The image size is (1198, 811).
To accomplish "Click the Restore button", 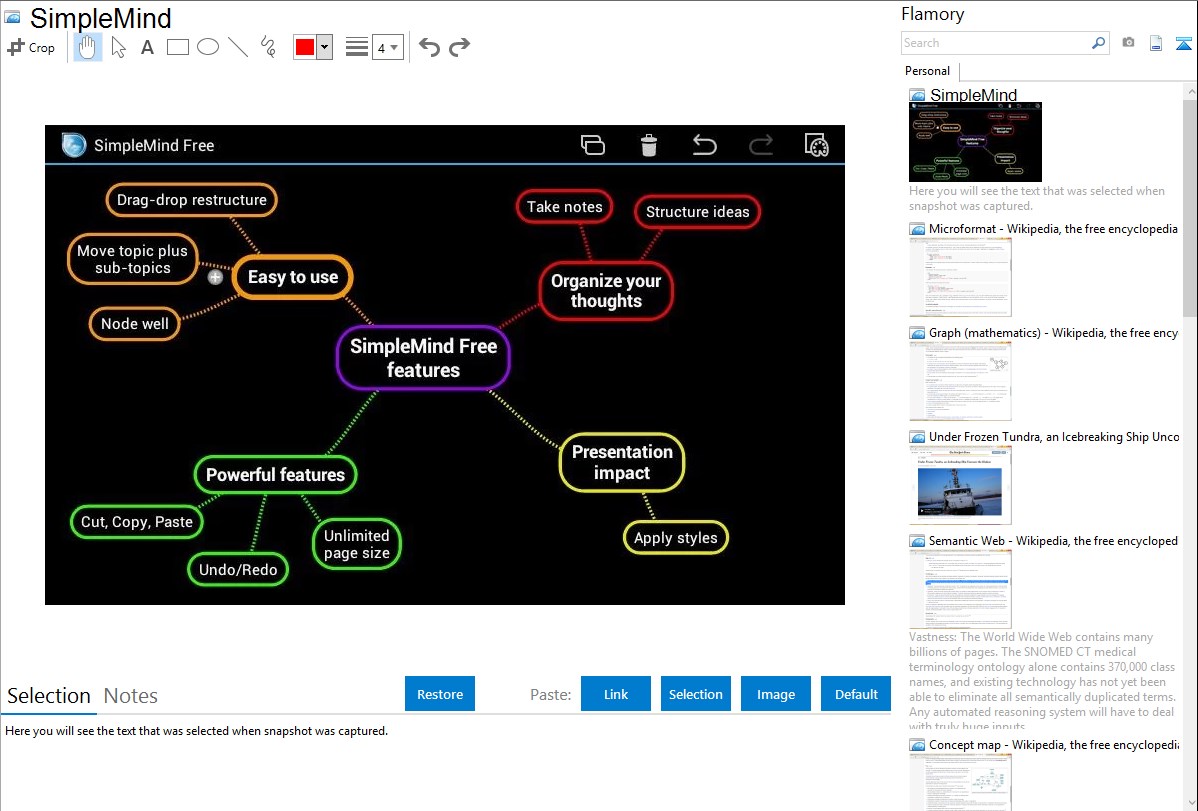I will point(440,694).
